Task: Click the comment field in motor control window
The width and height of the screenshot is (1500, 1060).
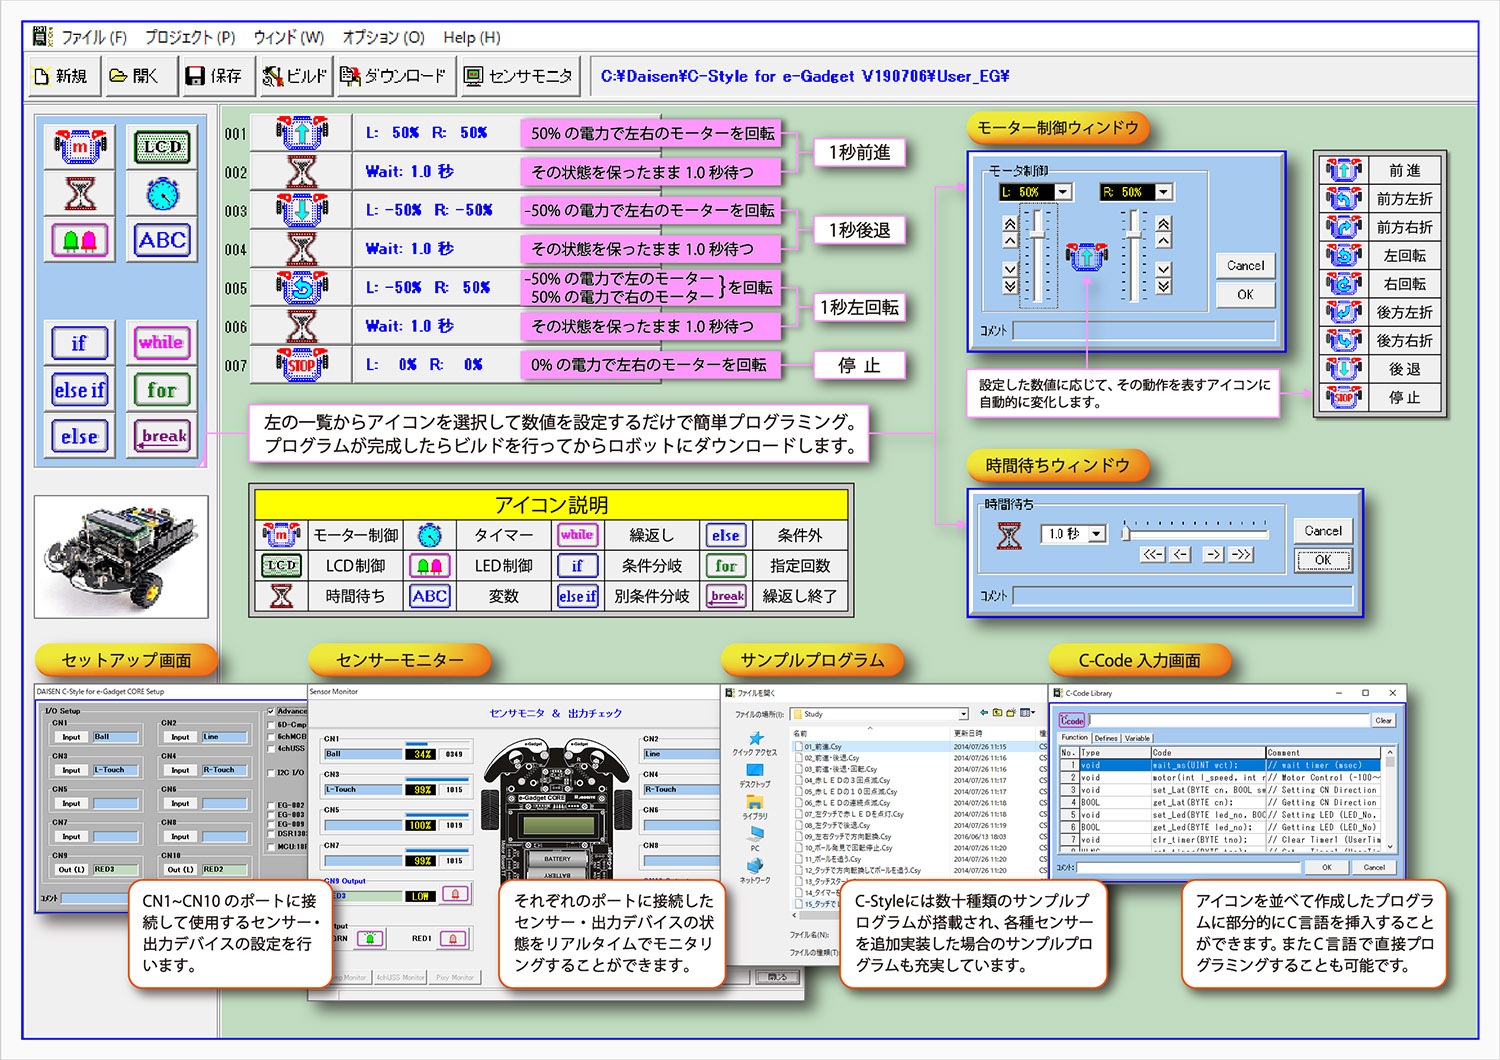Action: click(1144, 330)
